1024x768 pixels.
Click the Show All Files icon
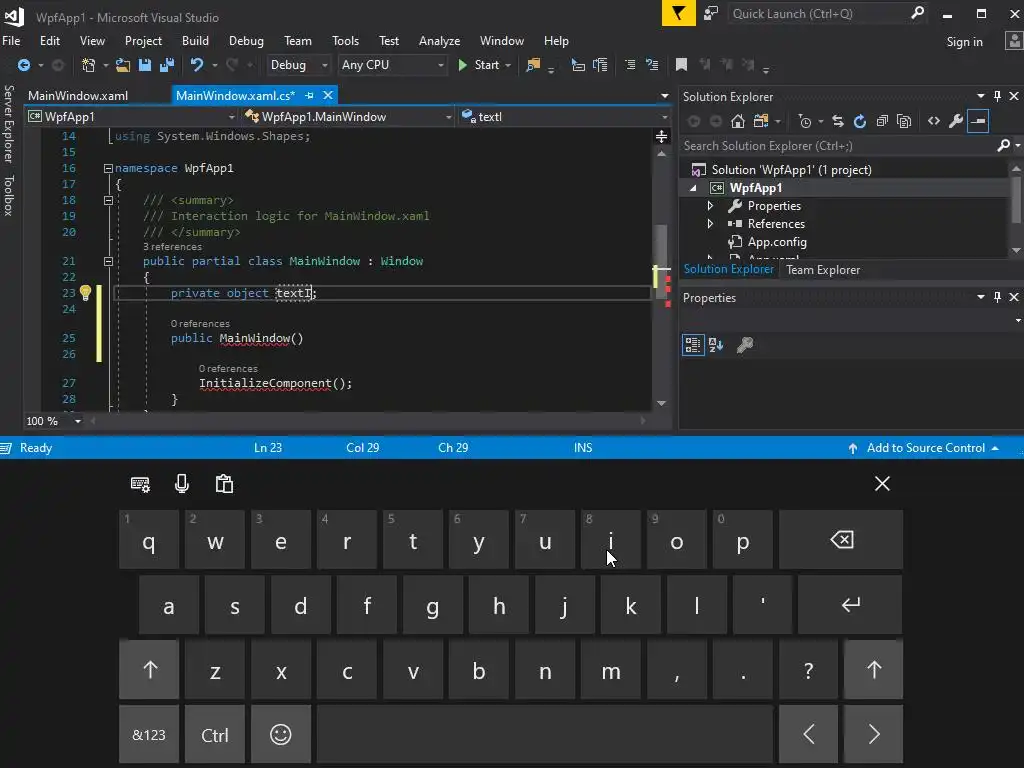click(904, 121)
